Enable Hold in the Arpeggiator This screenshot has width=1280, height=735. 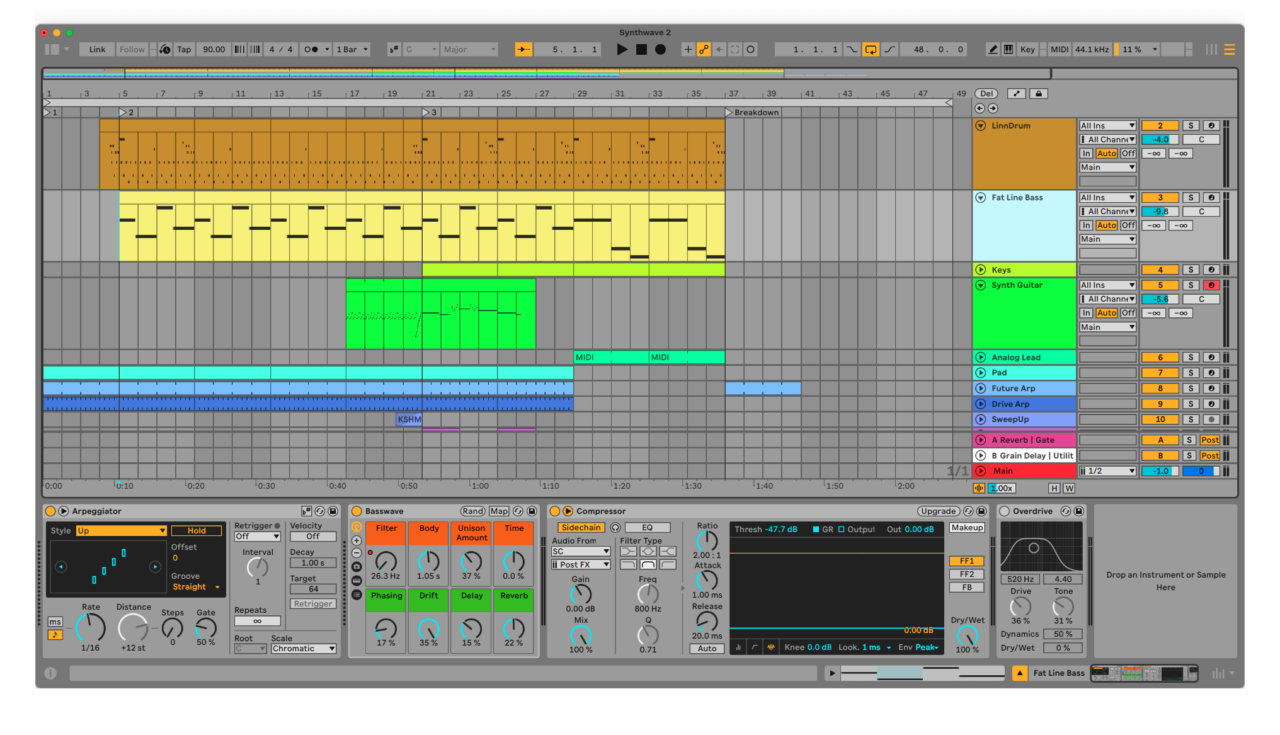(196, 531)
